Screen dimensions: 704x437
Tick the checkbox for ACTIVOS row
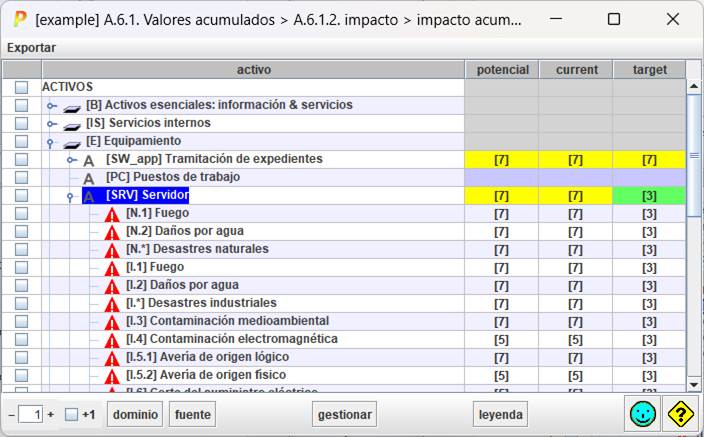(21, 87)
